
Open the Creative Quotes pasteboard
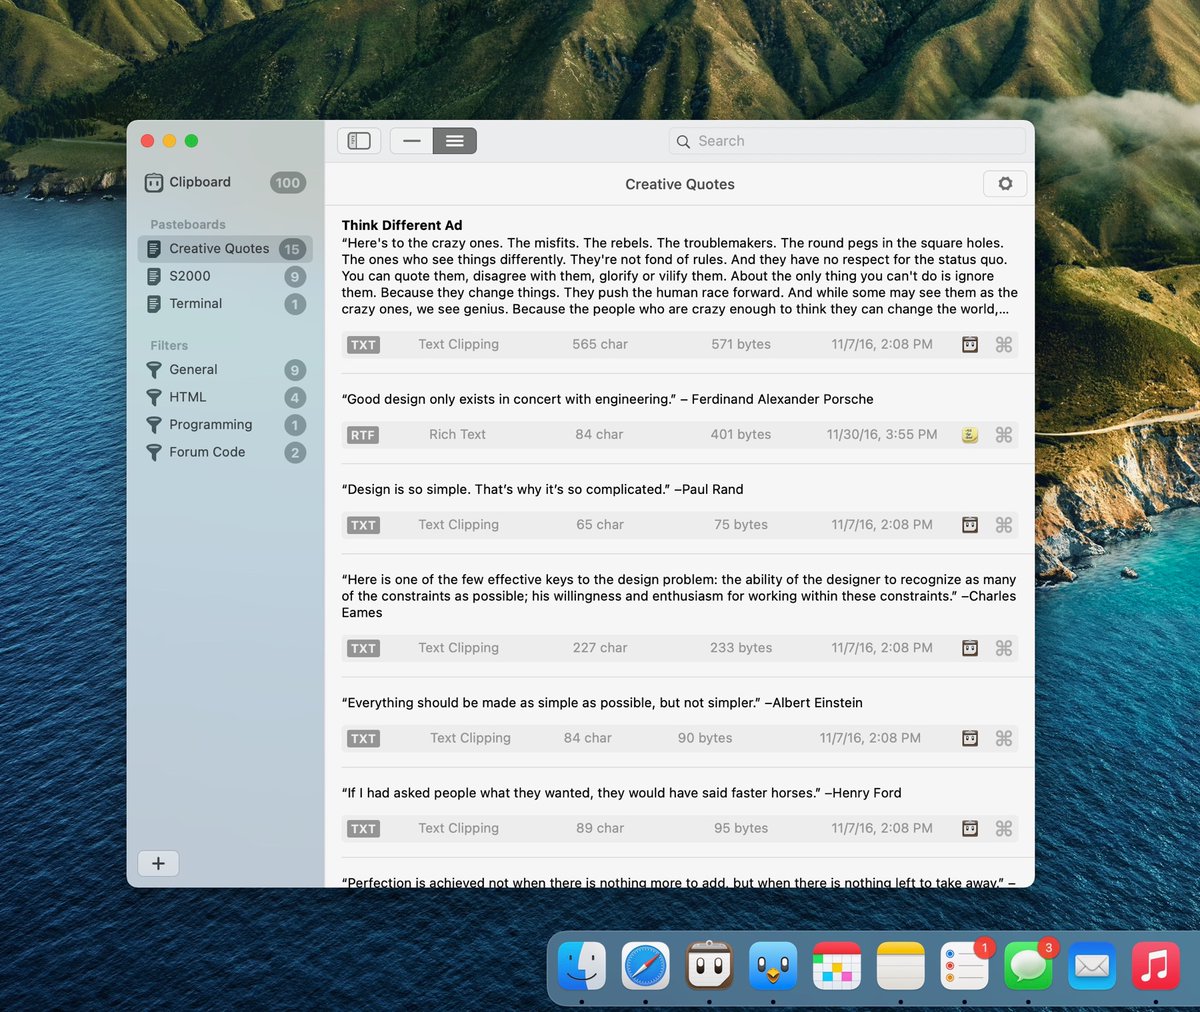(225, 249)
